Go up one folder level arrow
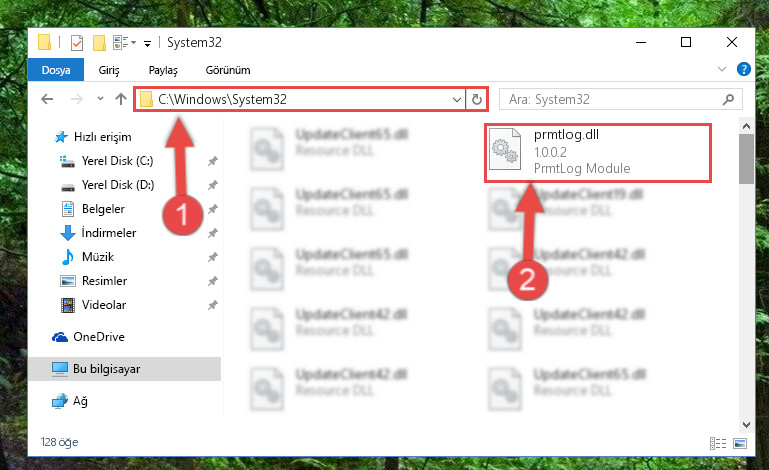Screen dimensions: 769x470 (121, 99)
